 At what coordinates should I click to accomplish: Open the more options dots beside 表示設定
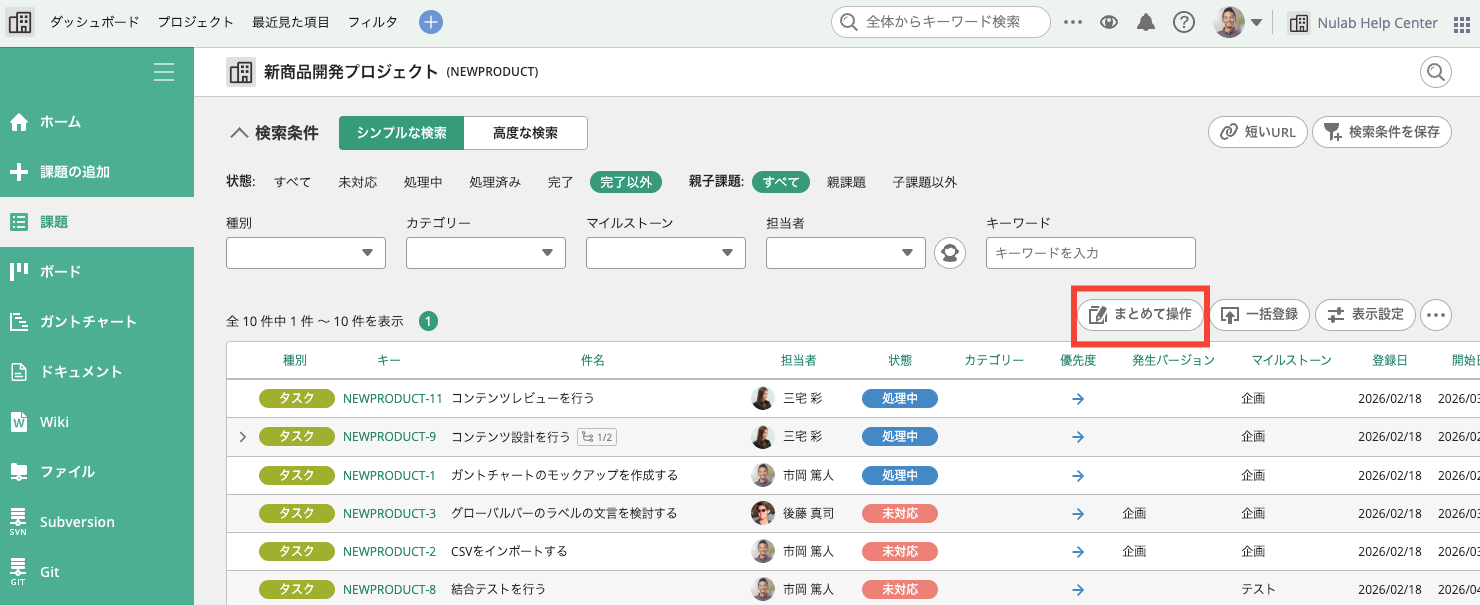(1436, 315)
